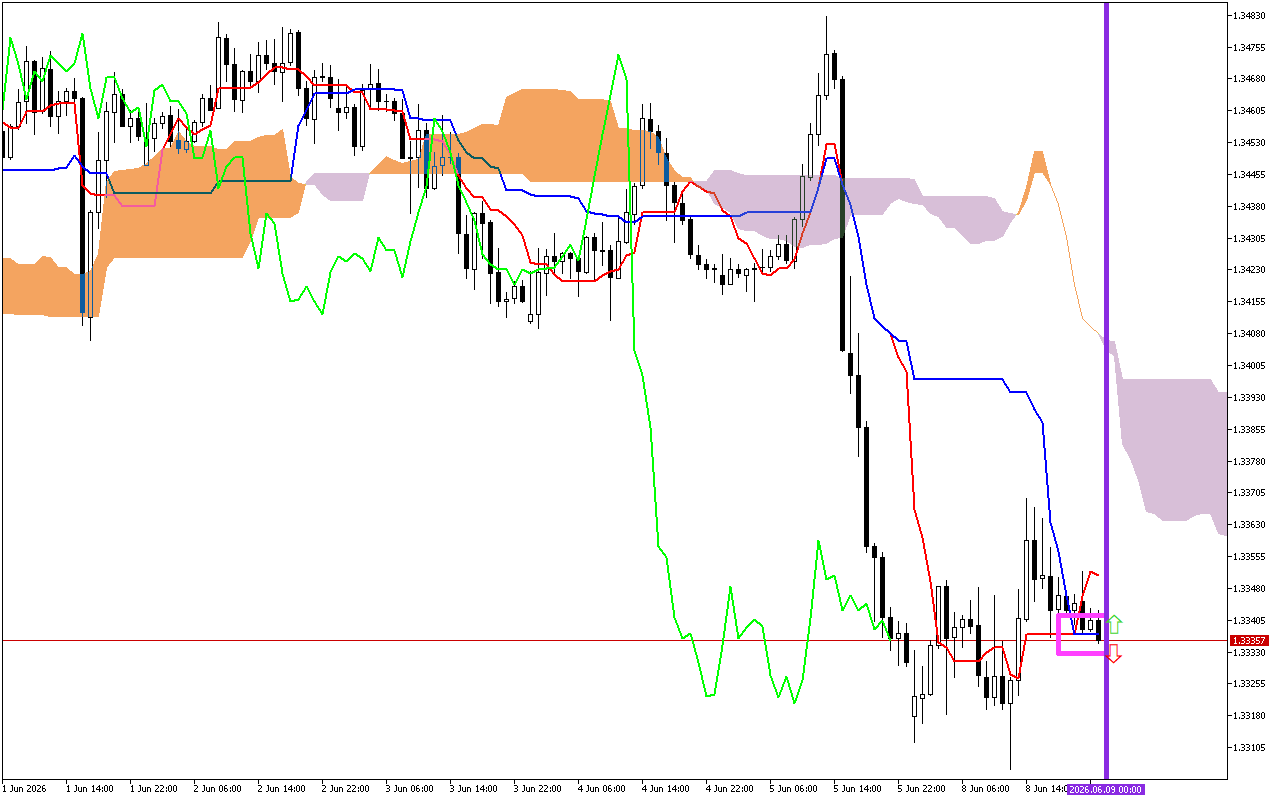Viewport: 1280px width, 800px height.
Task: Click price axis label 1.33705
Action: (1250, 493)
